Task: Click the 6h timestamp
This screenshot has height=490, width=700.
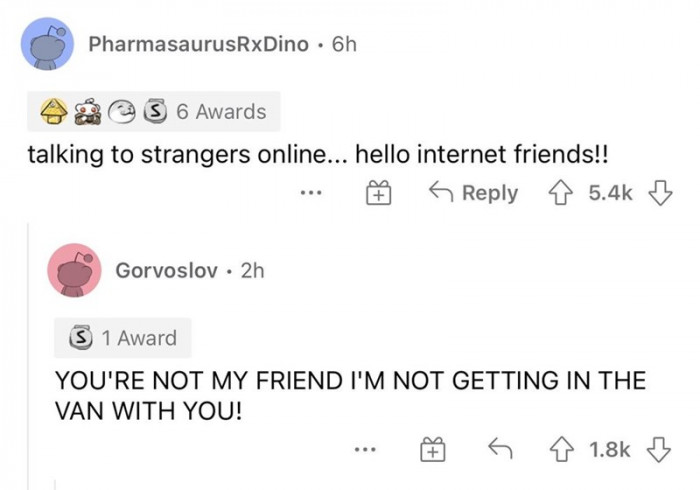Action: click(343, 44)
